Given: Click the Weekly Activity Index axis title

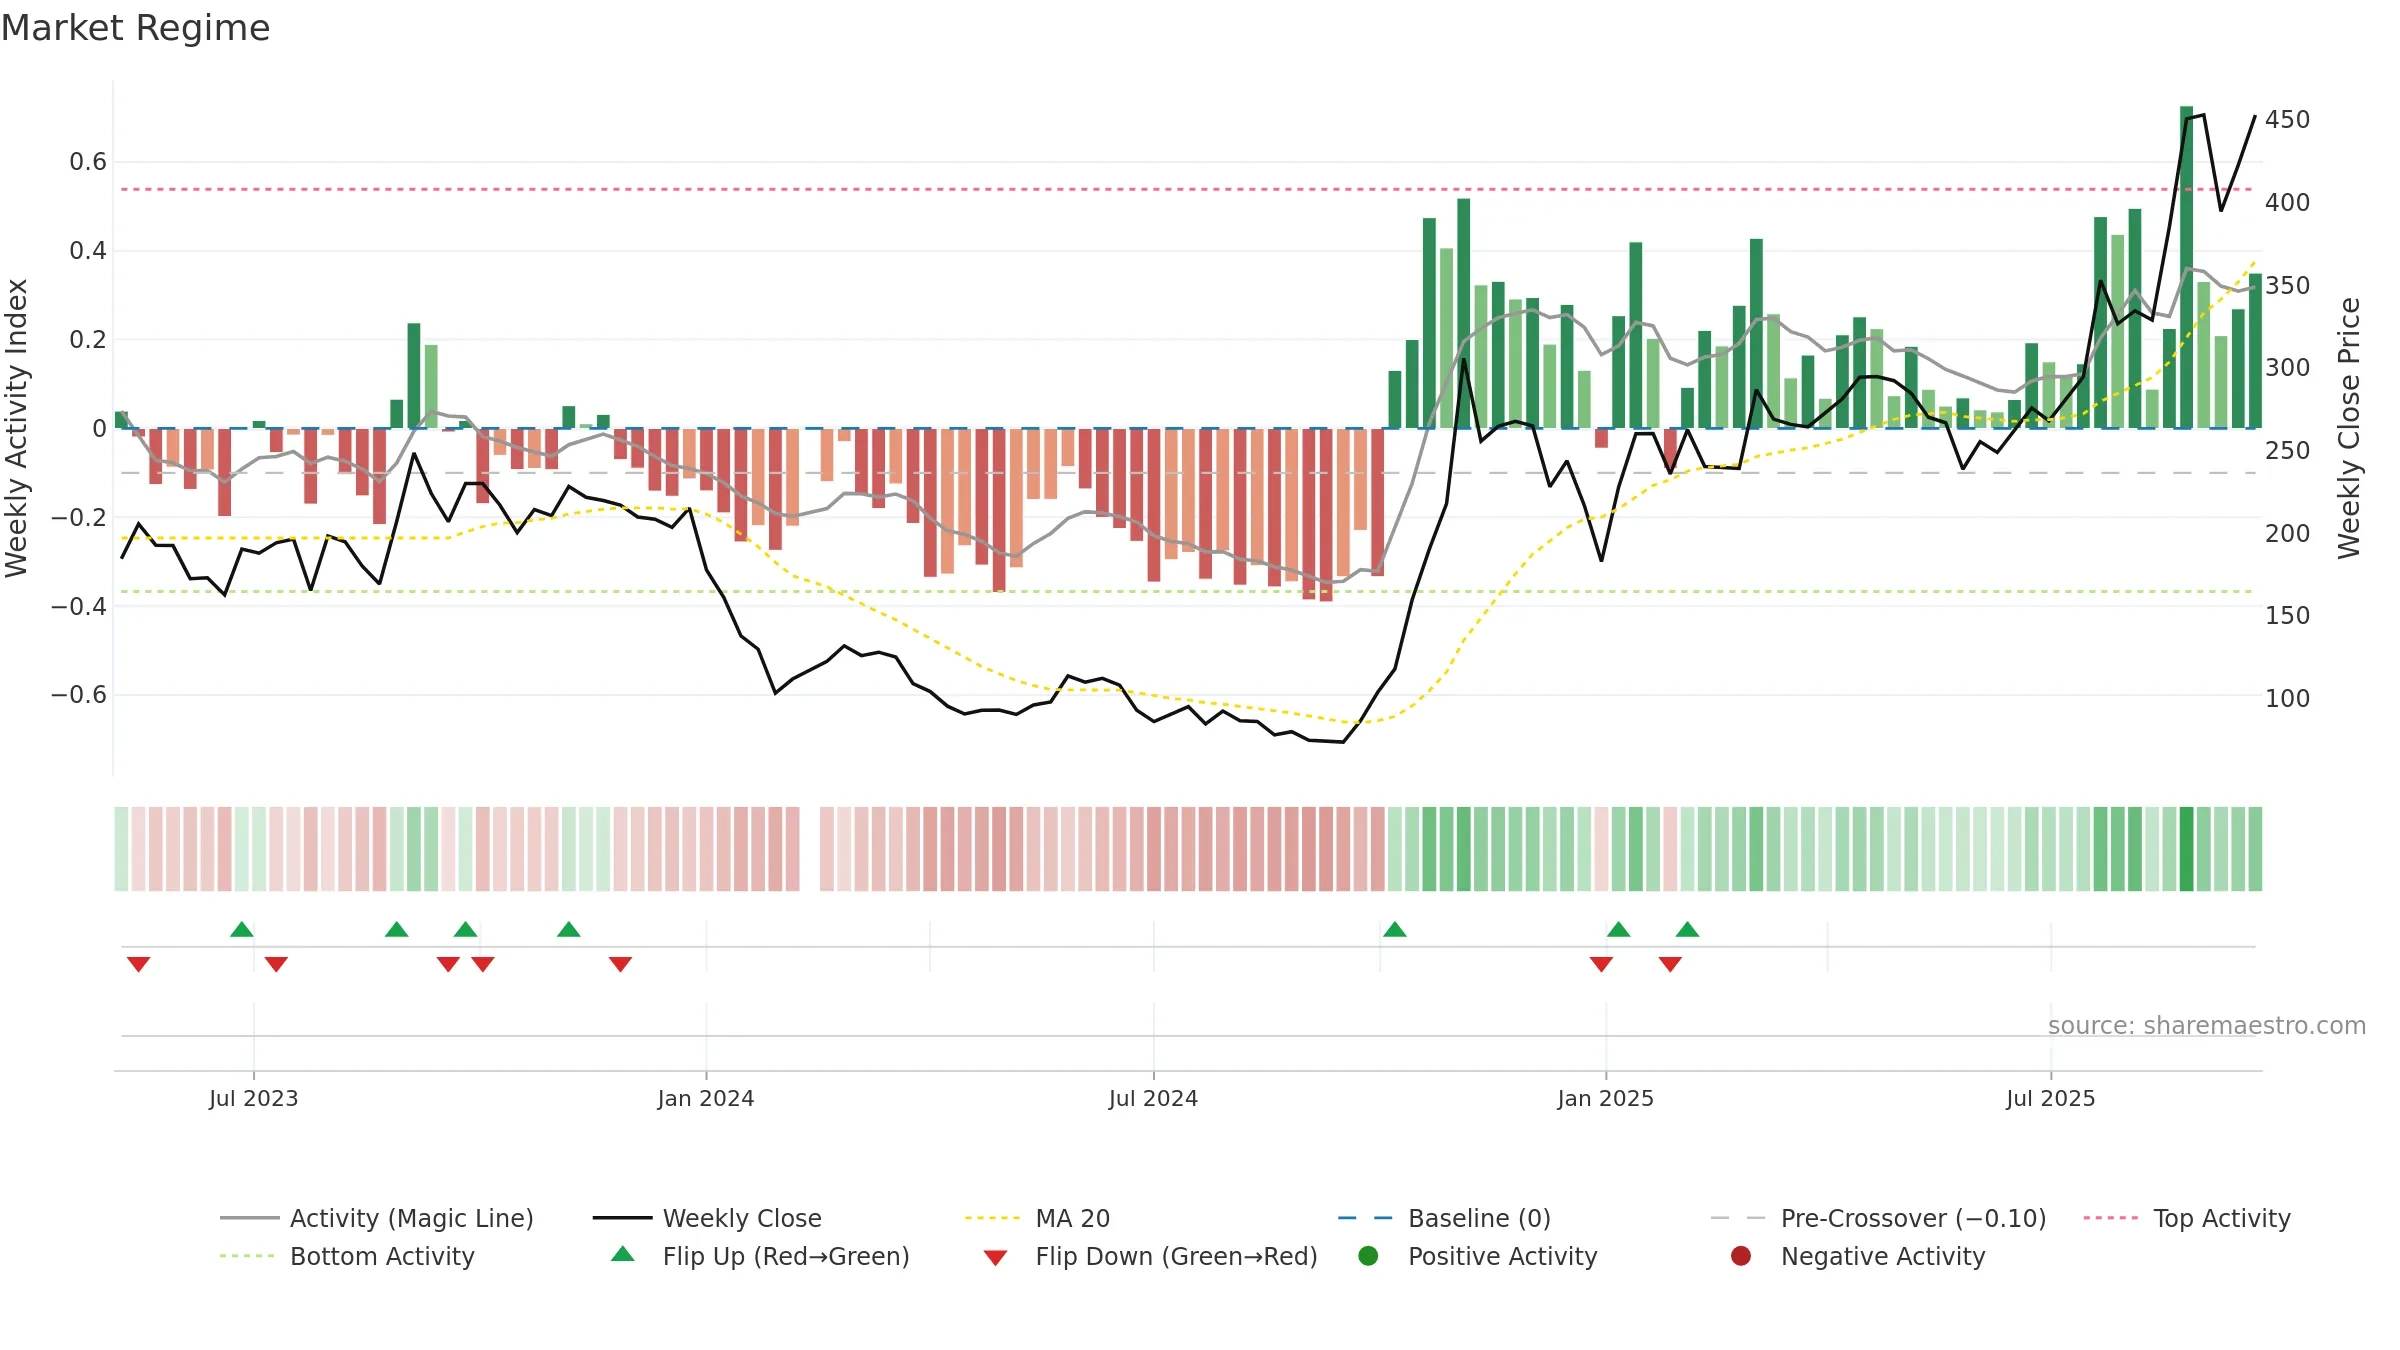Looking at the screenshot, I should click(17, 428).
